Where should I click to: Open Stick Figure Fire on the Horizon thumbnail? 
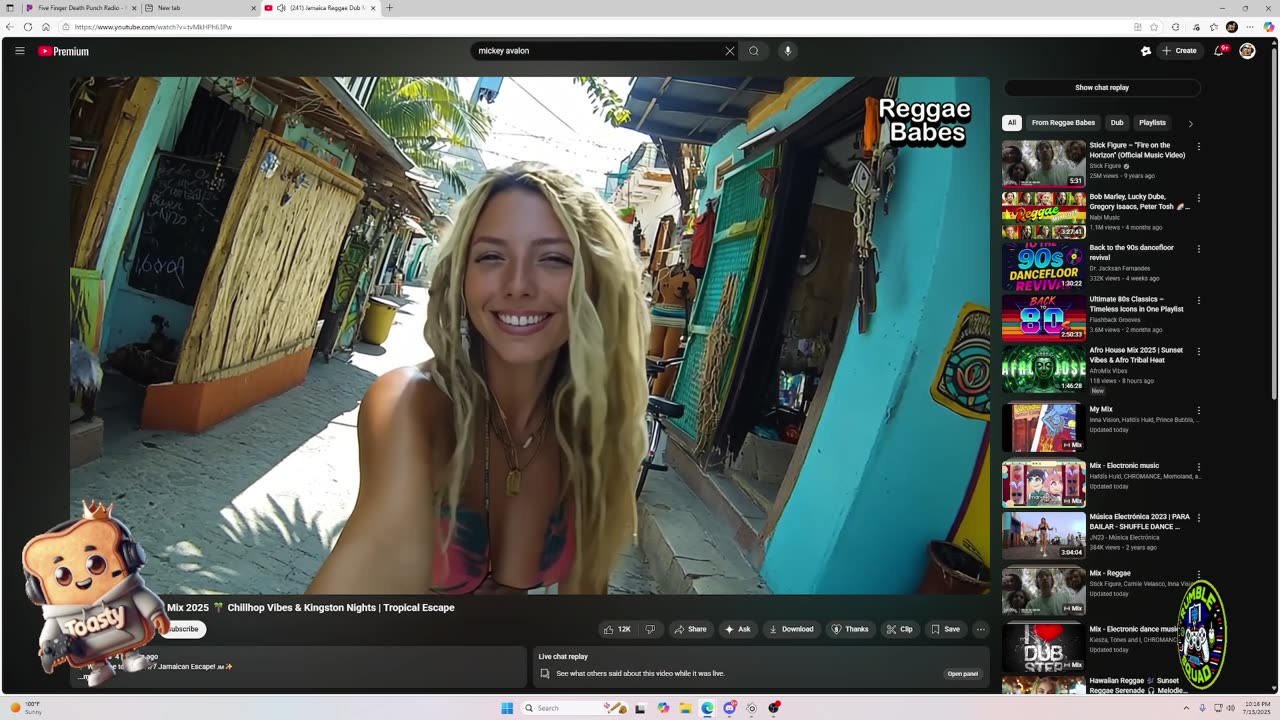1044,164
